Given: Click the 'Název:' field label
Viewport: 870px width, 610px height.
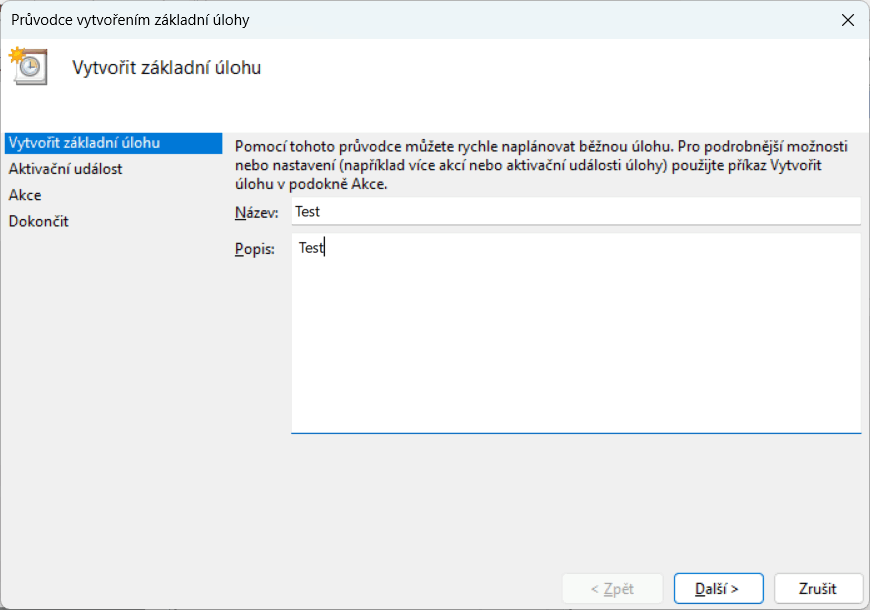Looking at the screenshot, I should coord(257,213).
